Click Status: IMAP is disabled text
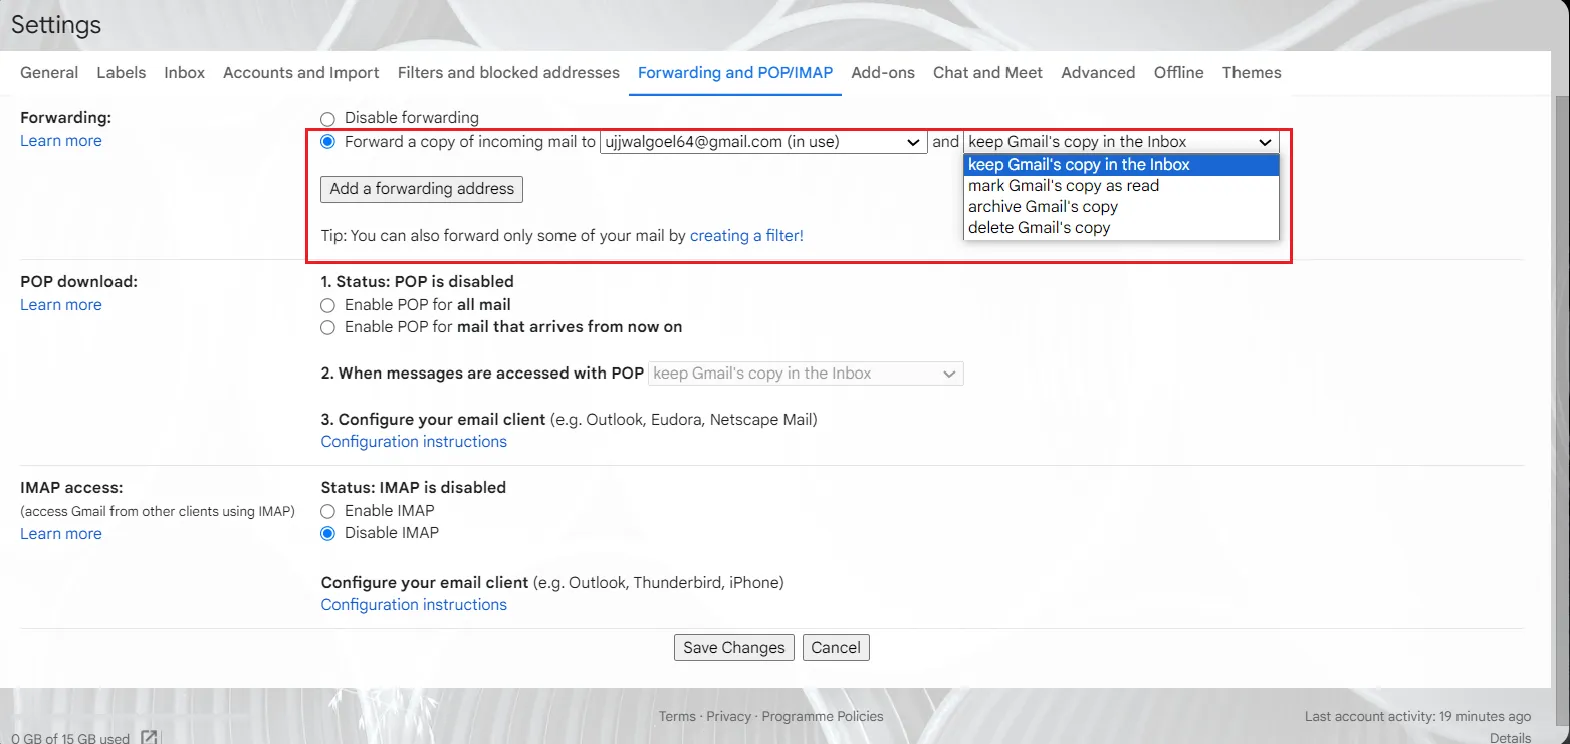 413,488
